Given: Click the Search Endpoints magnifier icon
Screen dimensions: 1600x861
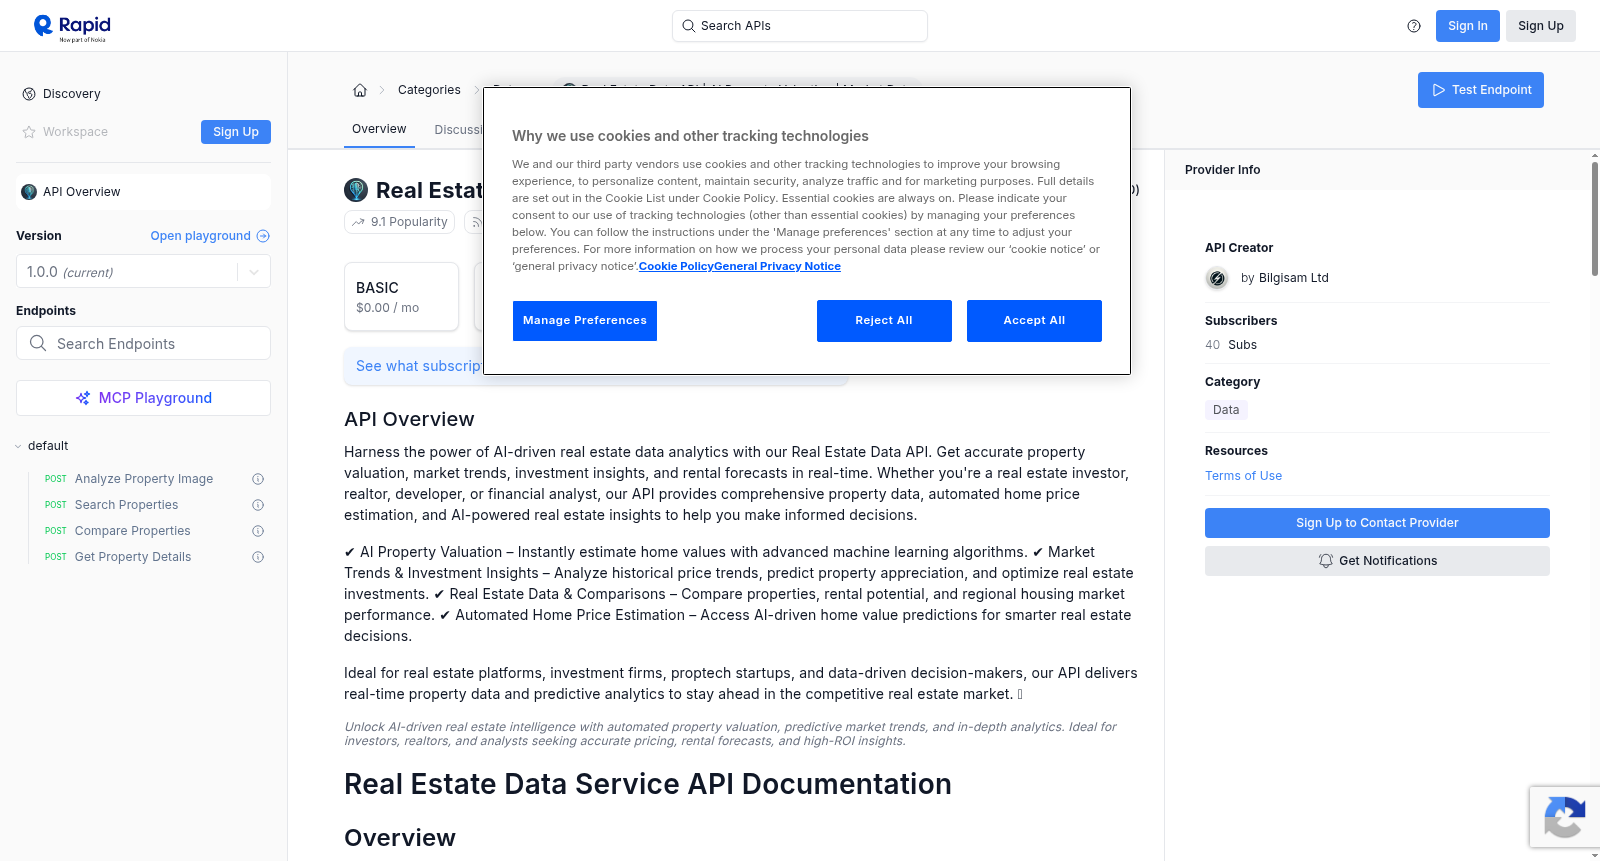Looking at the screenshot, I should tap(38, 343).
